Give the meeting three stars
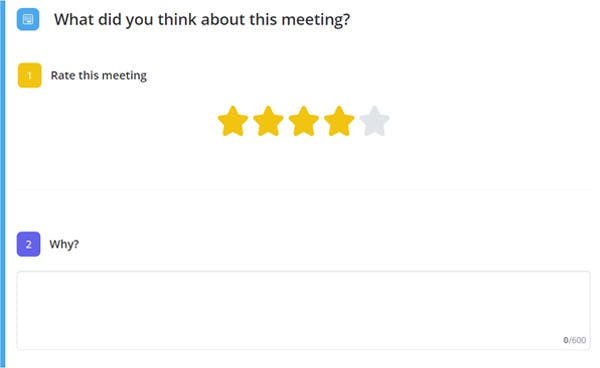Image resolution: width=600 pixels, height=368 pixels. (303, 121)
